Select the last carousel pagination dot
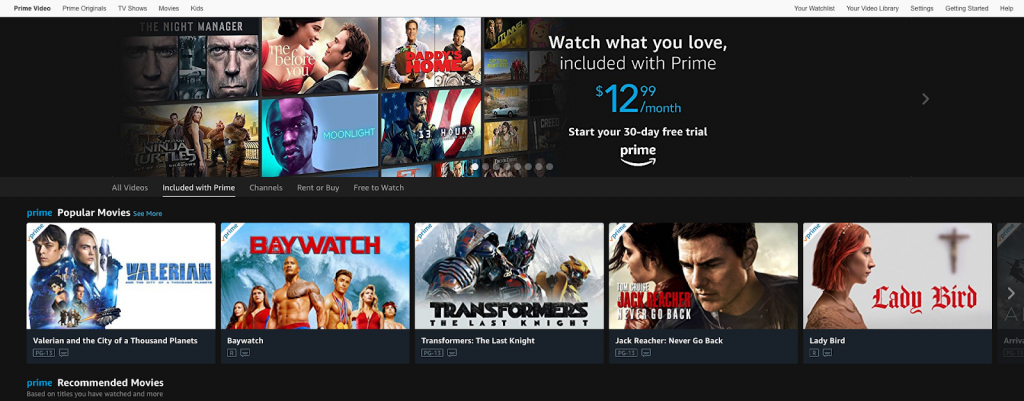 pyautogui.click(x=549, y=167)
